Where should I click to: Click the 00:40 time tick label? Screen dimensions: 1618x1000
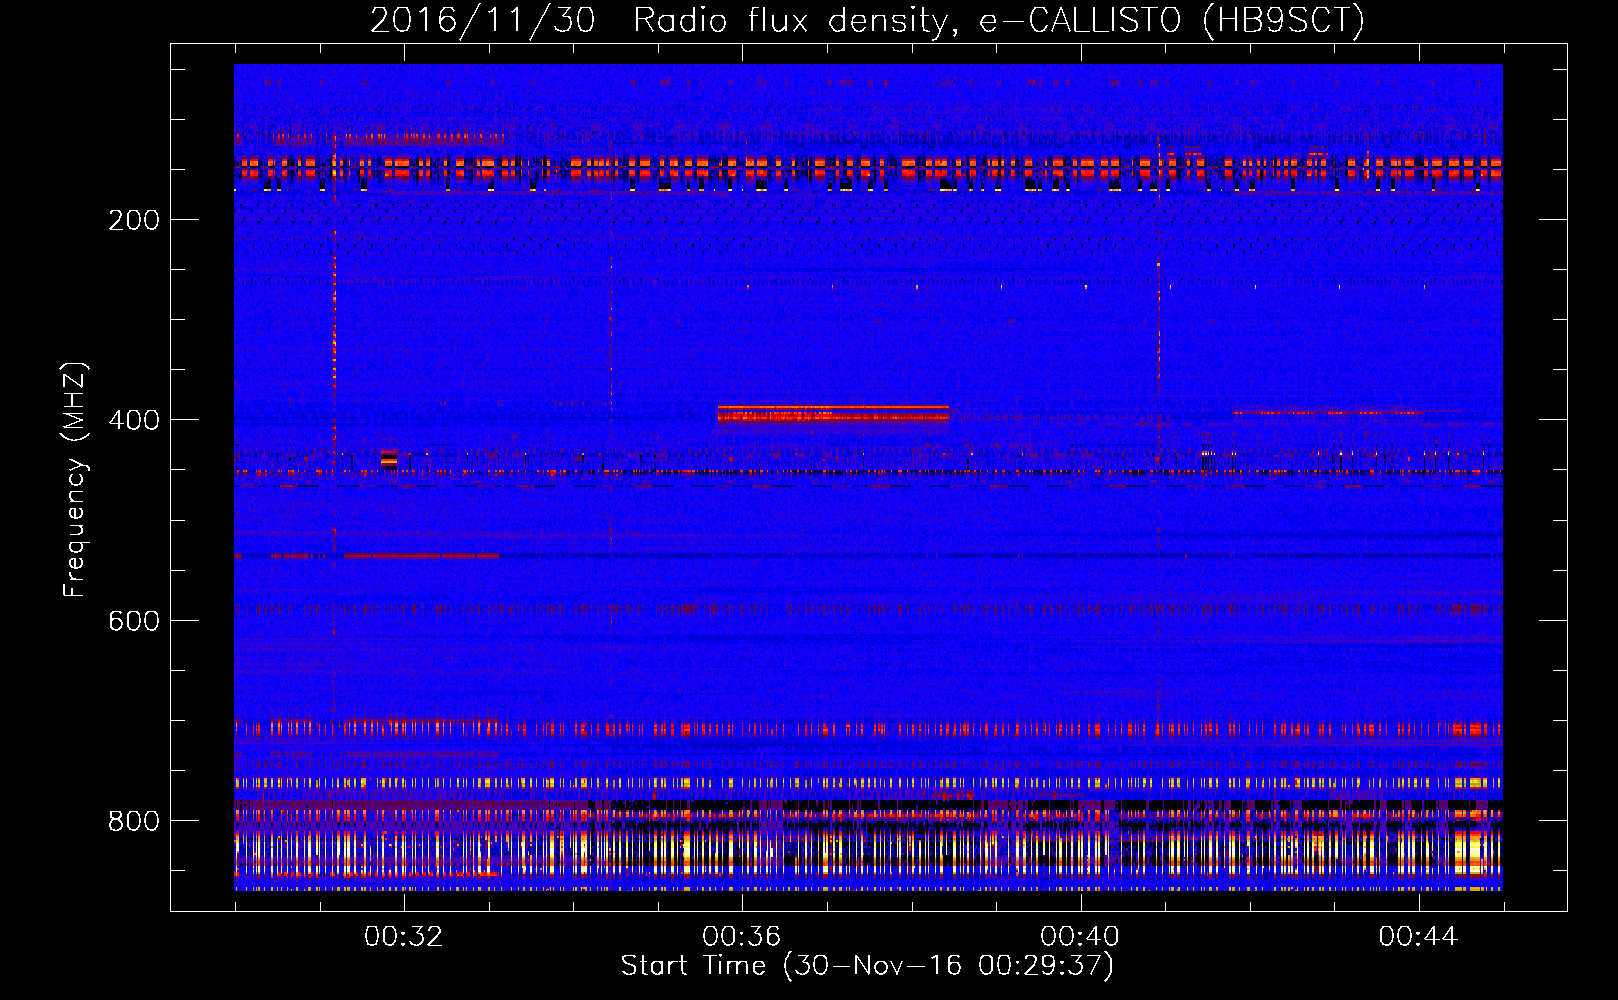click(x=1080, y=936)
